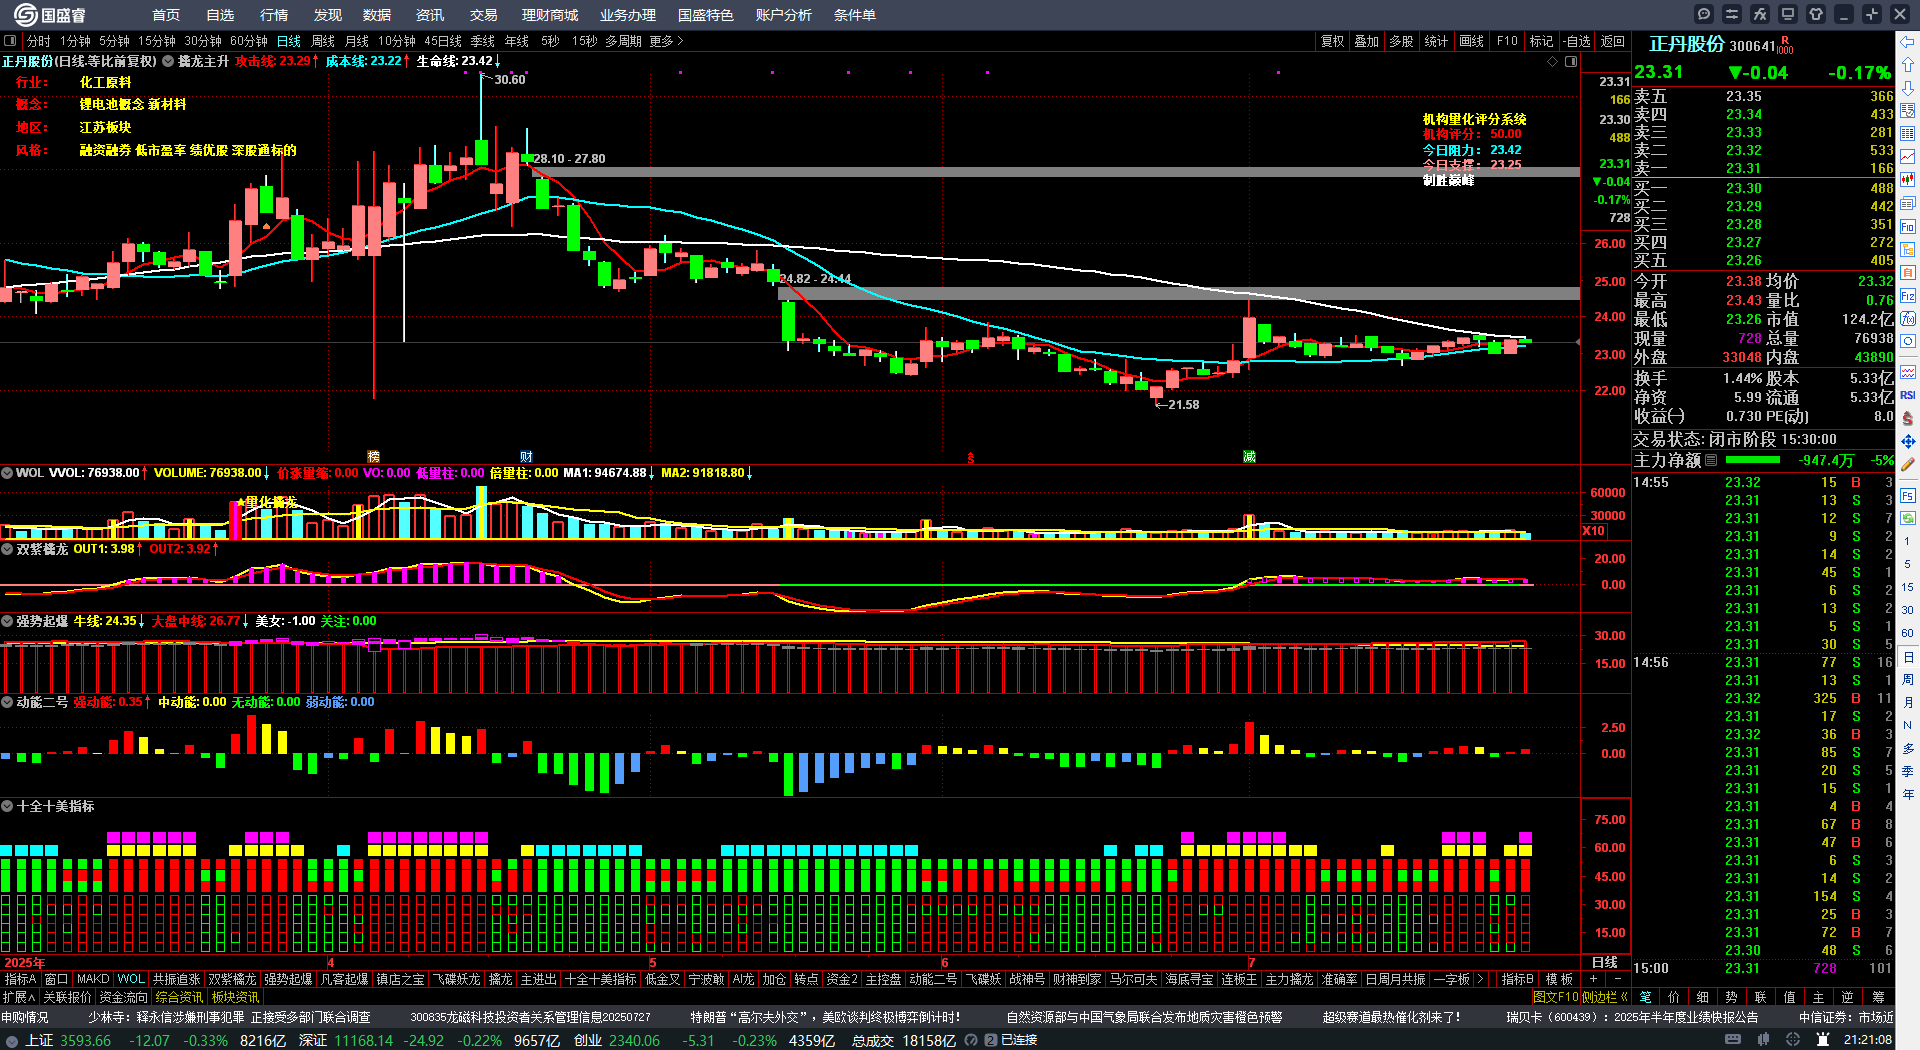Open the chat message icon in title bar
Screen dimensions: 1920x1050
tap(1704, 14)
